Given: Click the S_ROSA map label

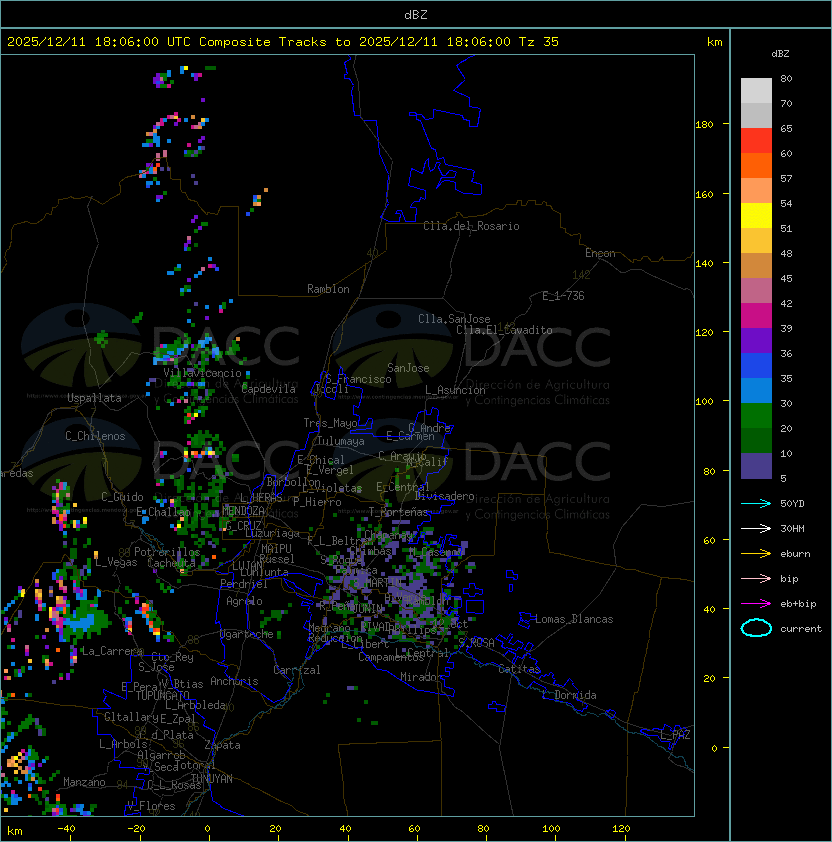Looking at the screenshot, I should [x=476, y=643].
